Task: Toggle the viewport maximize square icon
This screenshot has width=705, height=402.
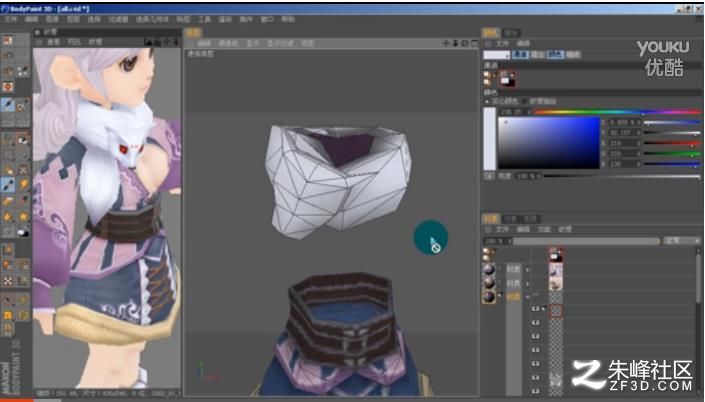Action: (x=474, y=43)
